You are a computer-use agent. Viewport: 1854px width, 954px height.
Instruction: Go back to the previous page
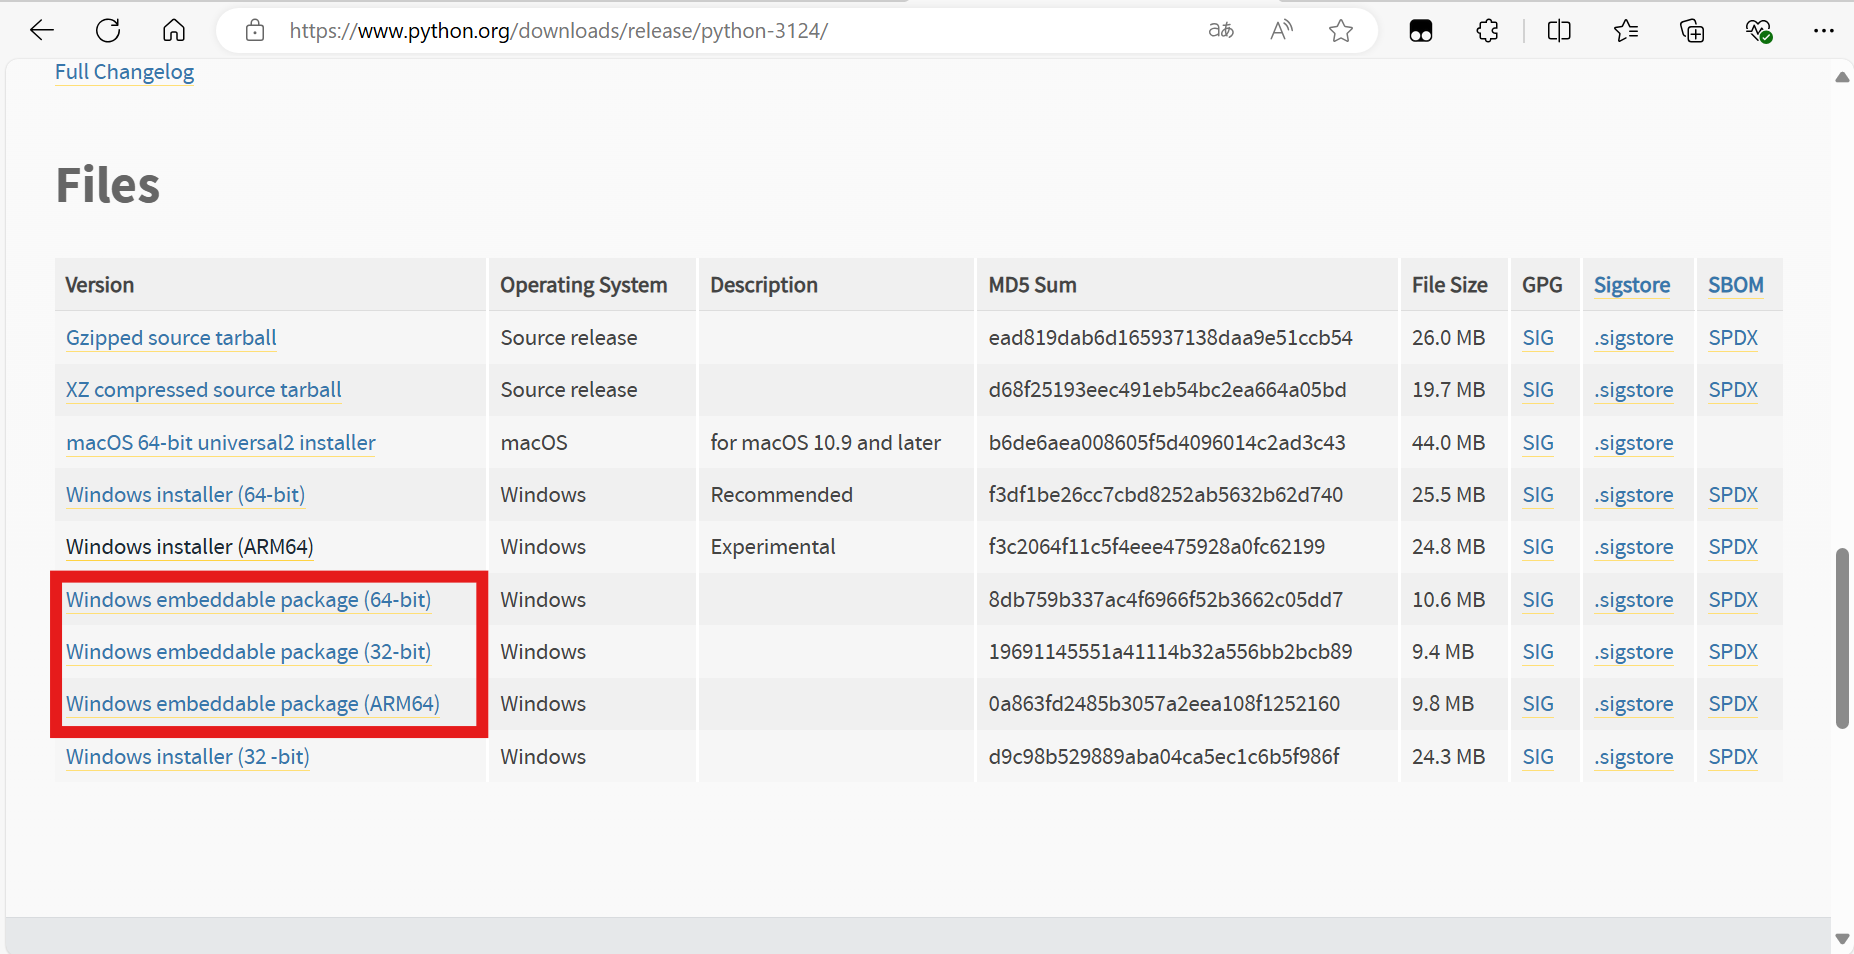[x=42, y=31]
